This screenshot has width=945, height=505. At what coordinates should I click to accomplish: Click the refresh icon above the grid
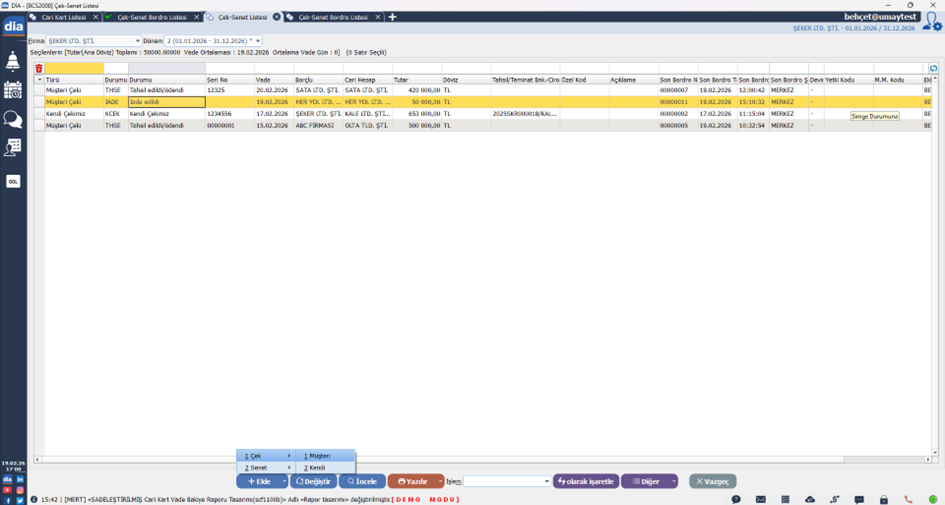(x=934, y=69)
